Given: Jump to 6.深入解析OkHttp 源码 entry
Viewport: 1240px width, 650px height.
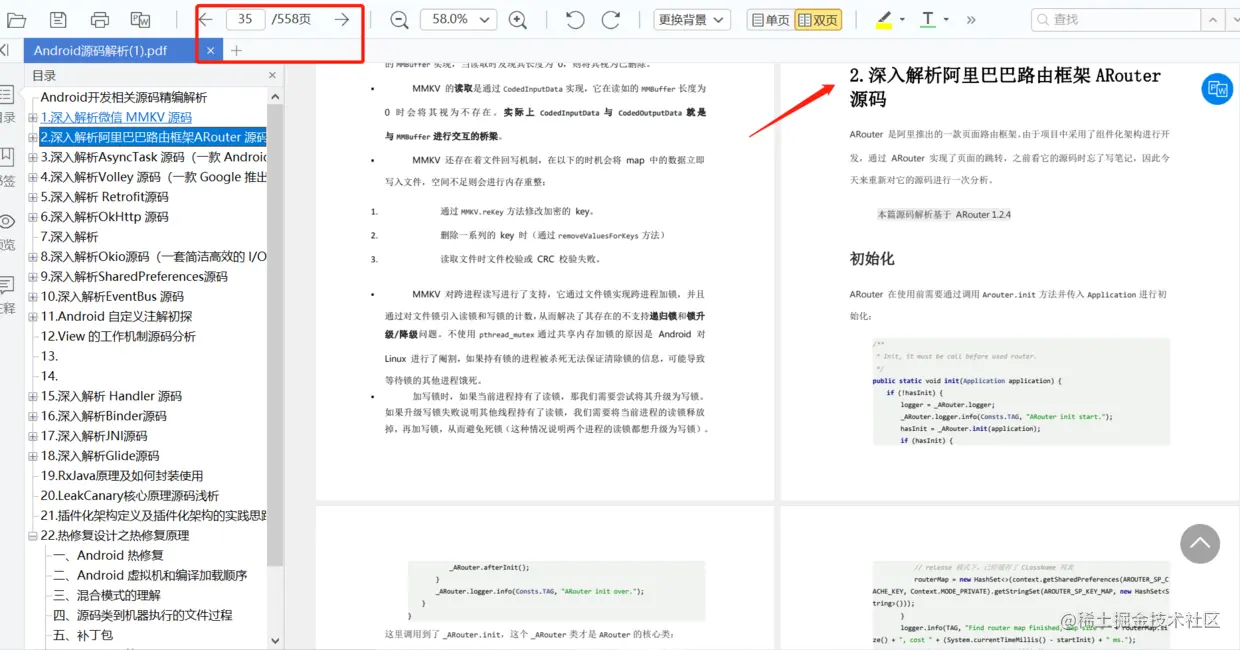Looking at the screenshot, I should pos(104,217).
